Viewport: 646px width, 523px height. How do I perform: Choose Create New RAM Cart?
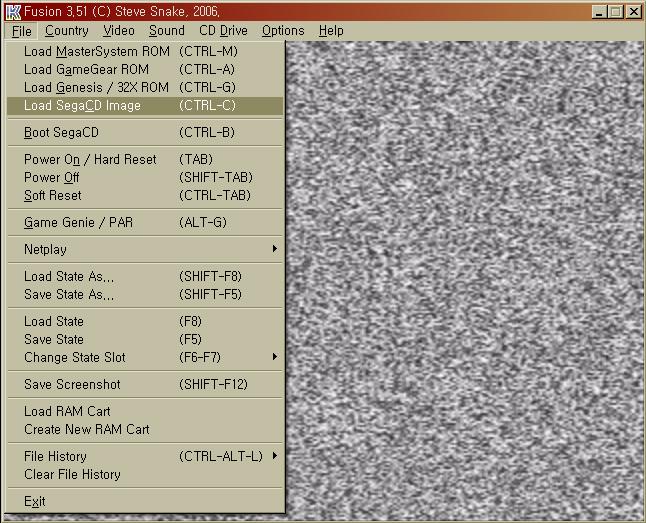point(145,429)
